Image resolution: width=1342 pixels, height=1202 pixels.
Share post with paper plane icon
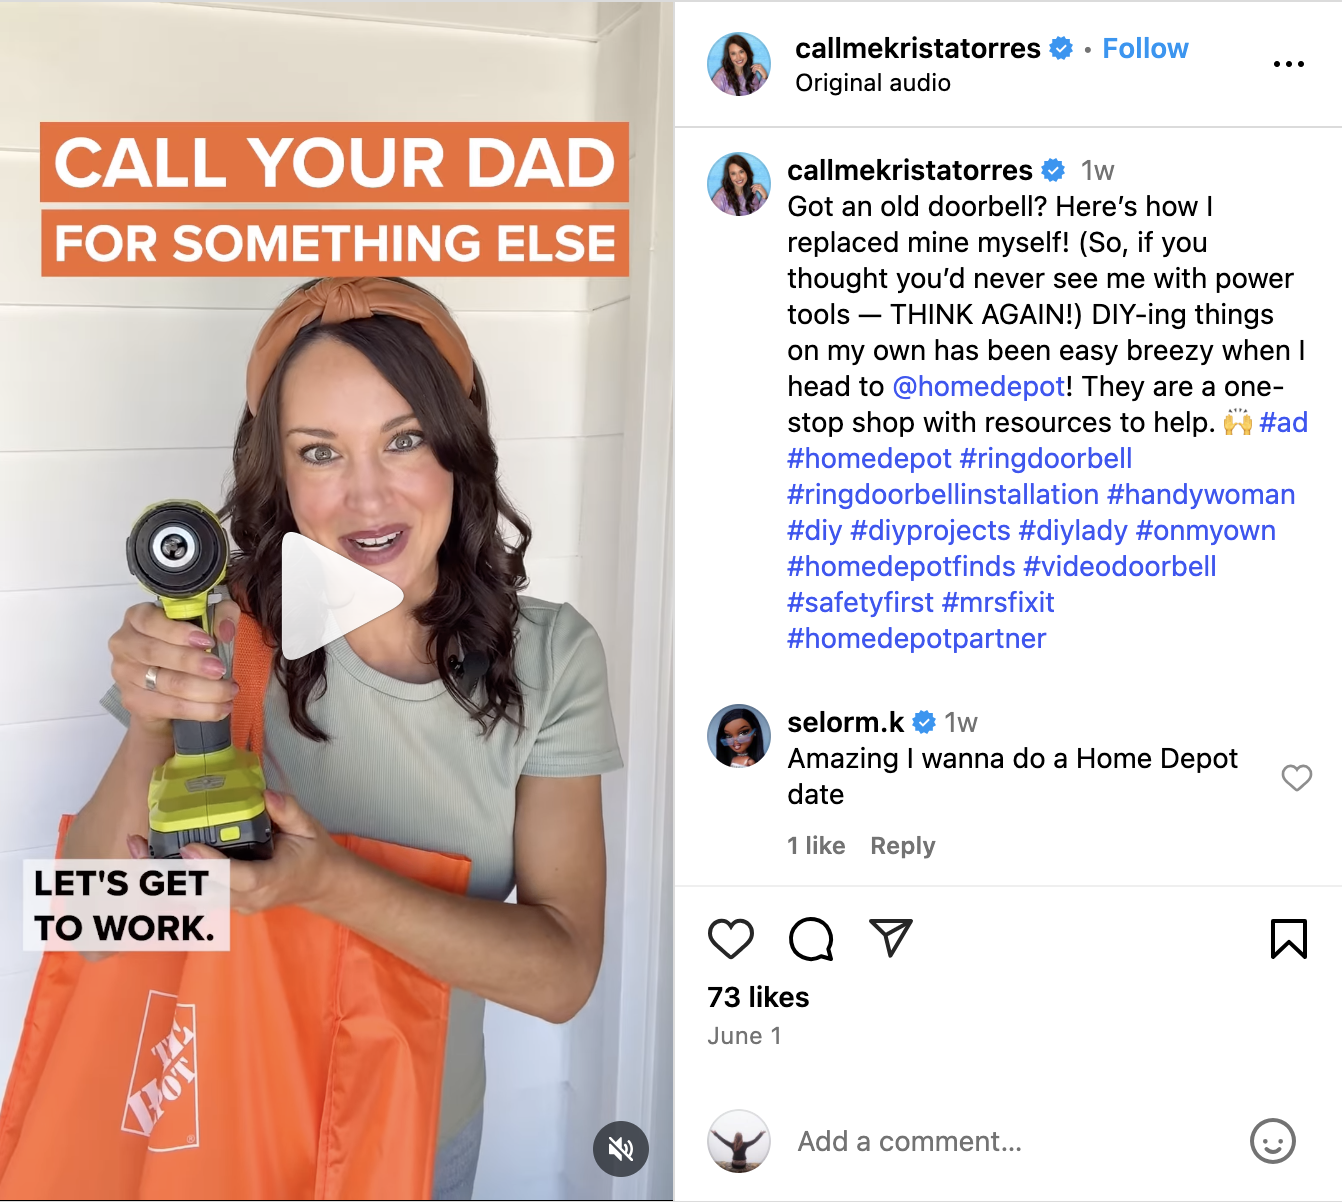tap(891, 938)
